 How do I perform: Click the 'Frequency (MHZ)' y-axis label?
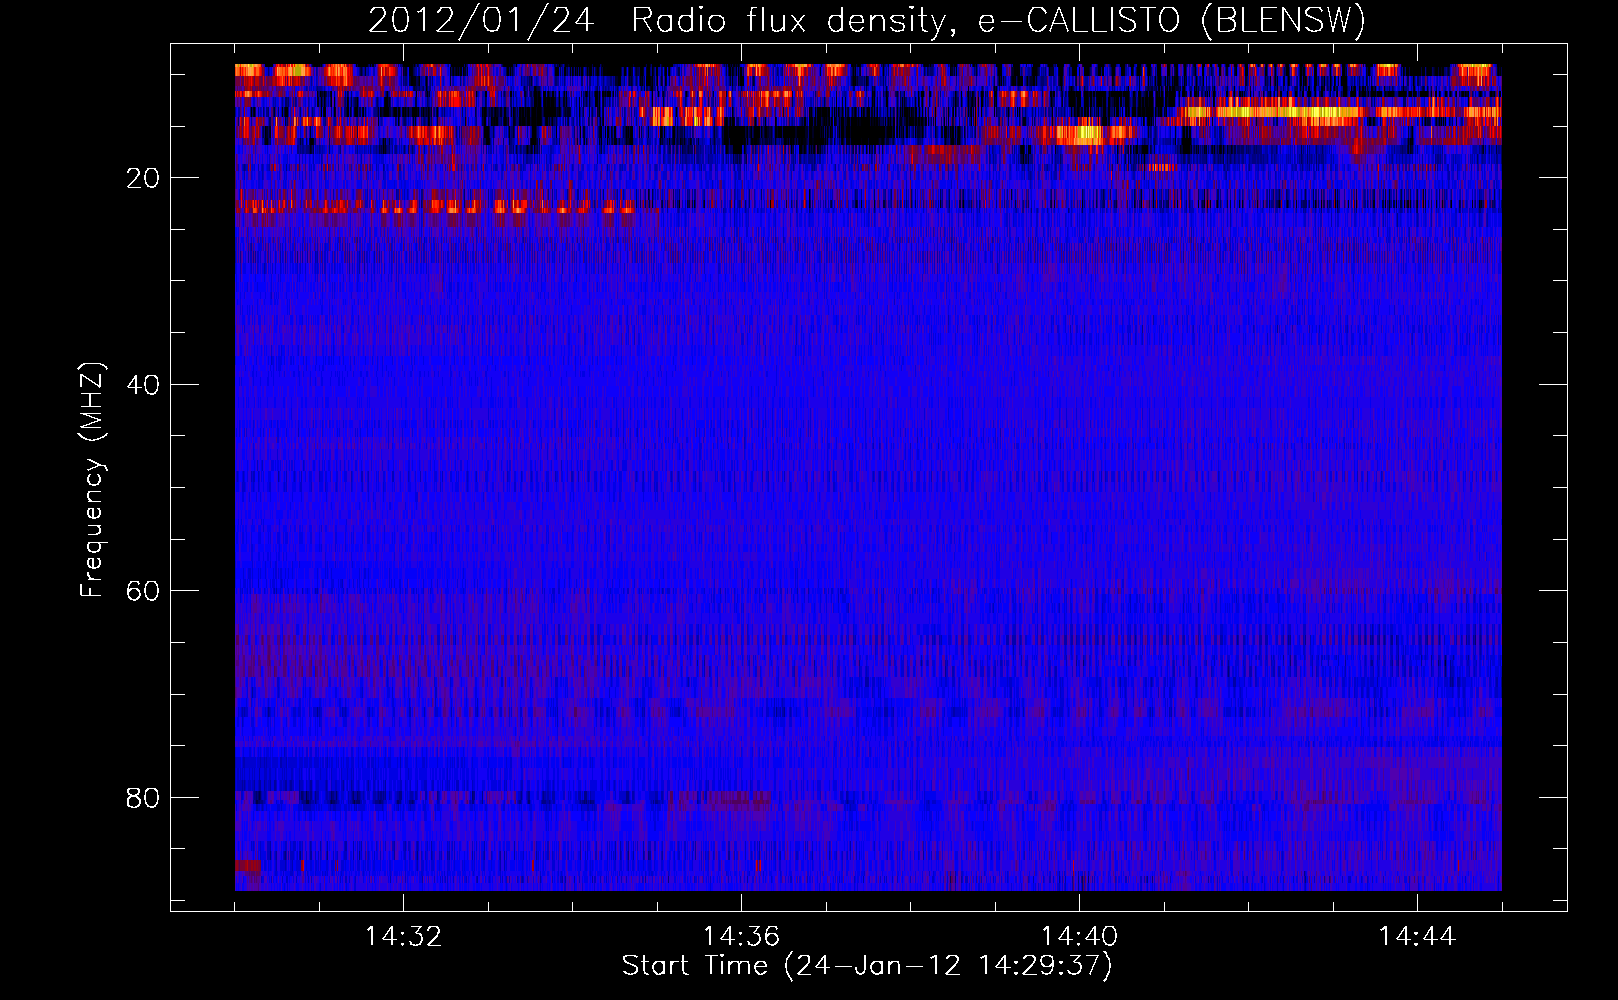click(92, 480)
